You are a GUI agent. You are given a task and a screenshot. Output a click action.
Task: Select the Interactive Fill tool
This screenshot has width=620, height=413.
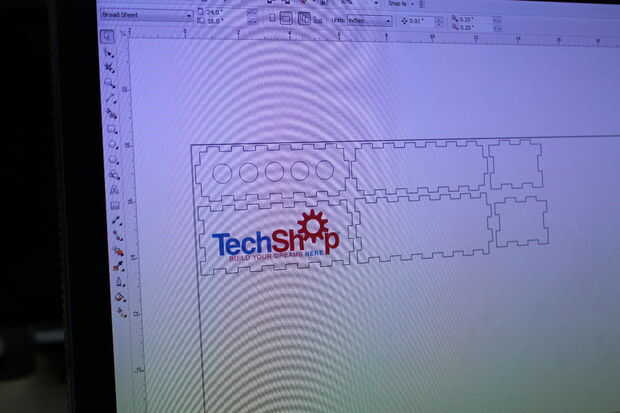point(121,313)
